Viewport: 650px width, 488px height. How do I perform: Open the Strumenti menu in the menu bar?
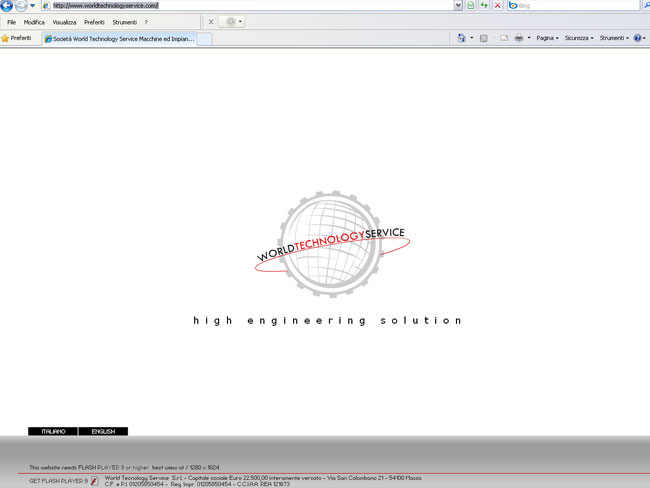pos(124,22)
